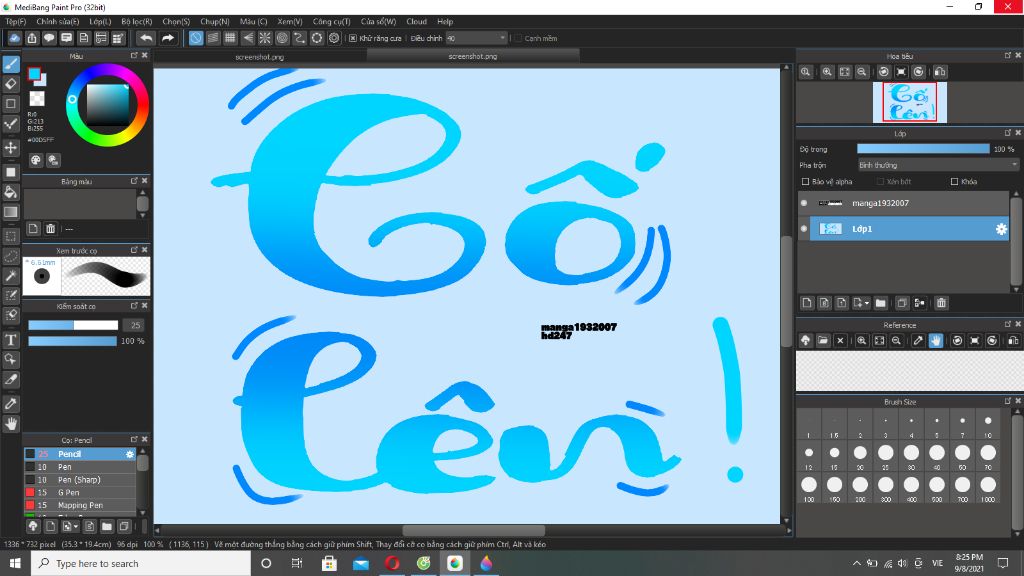Open the Cloud menu
Screen dimensions: 1024x576
coord(416,22)
